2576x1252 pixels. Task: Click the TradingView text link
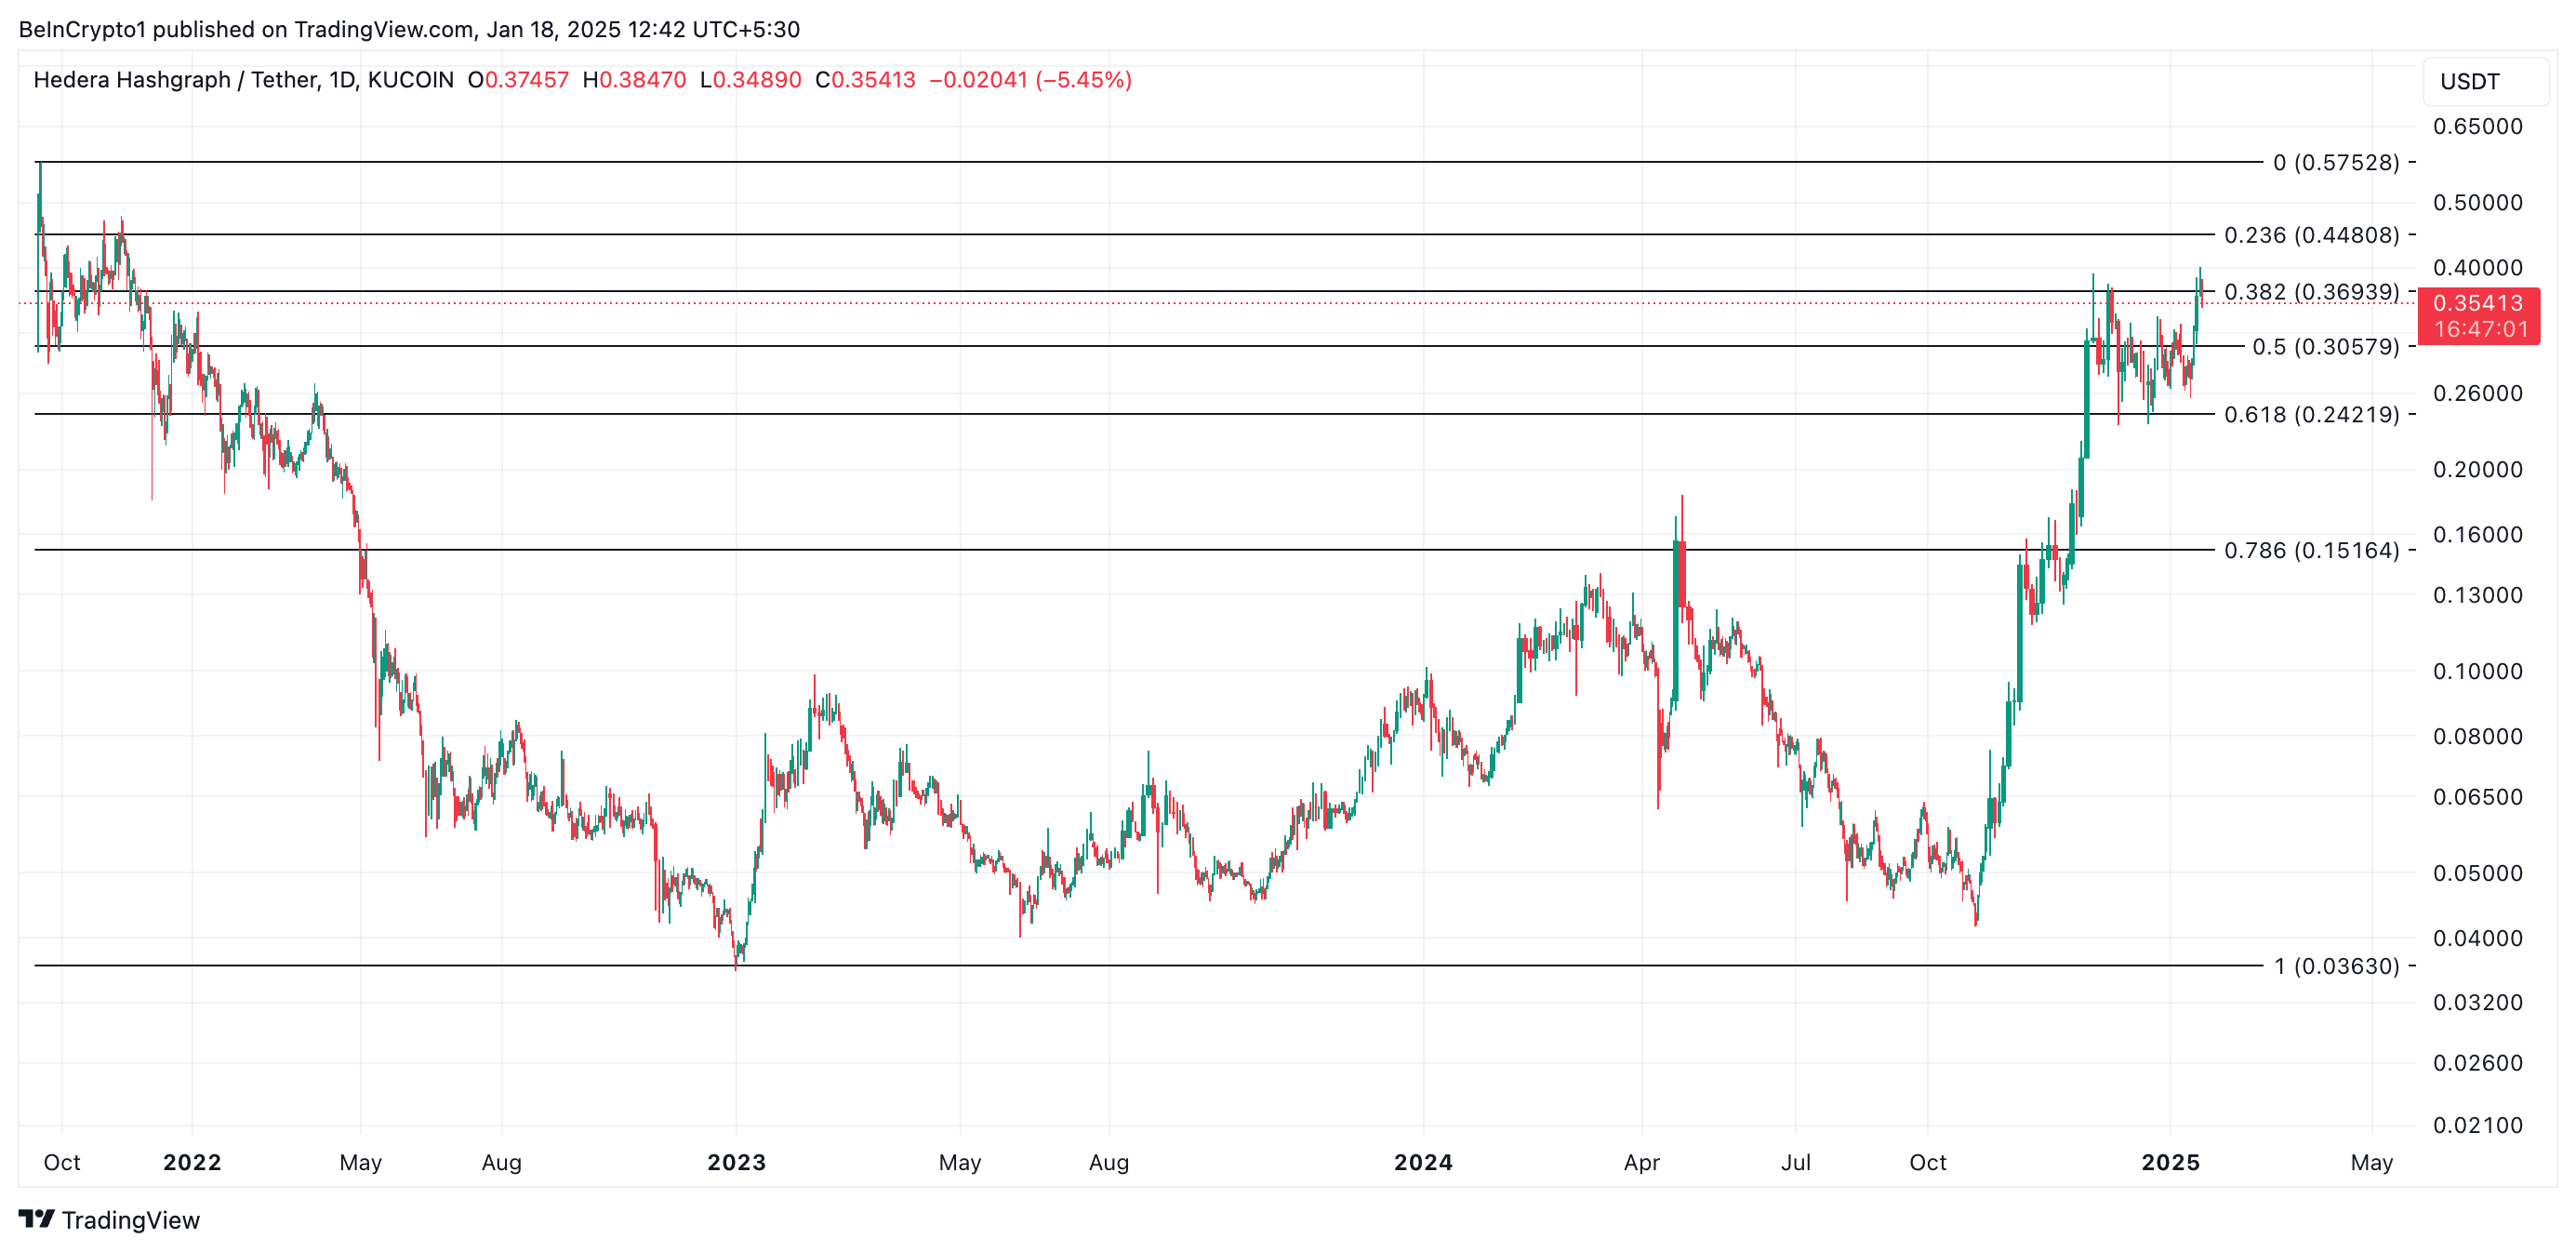130,1220
